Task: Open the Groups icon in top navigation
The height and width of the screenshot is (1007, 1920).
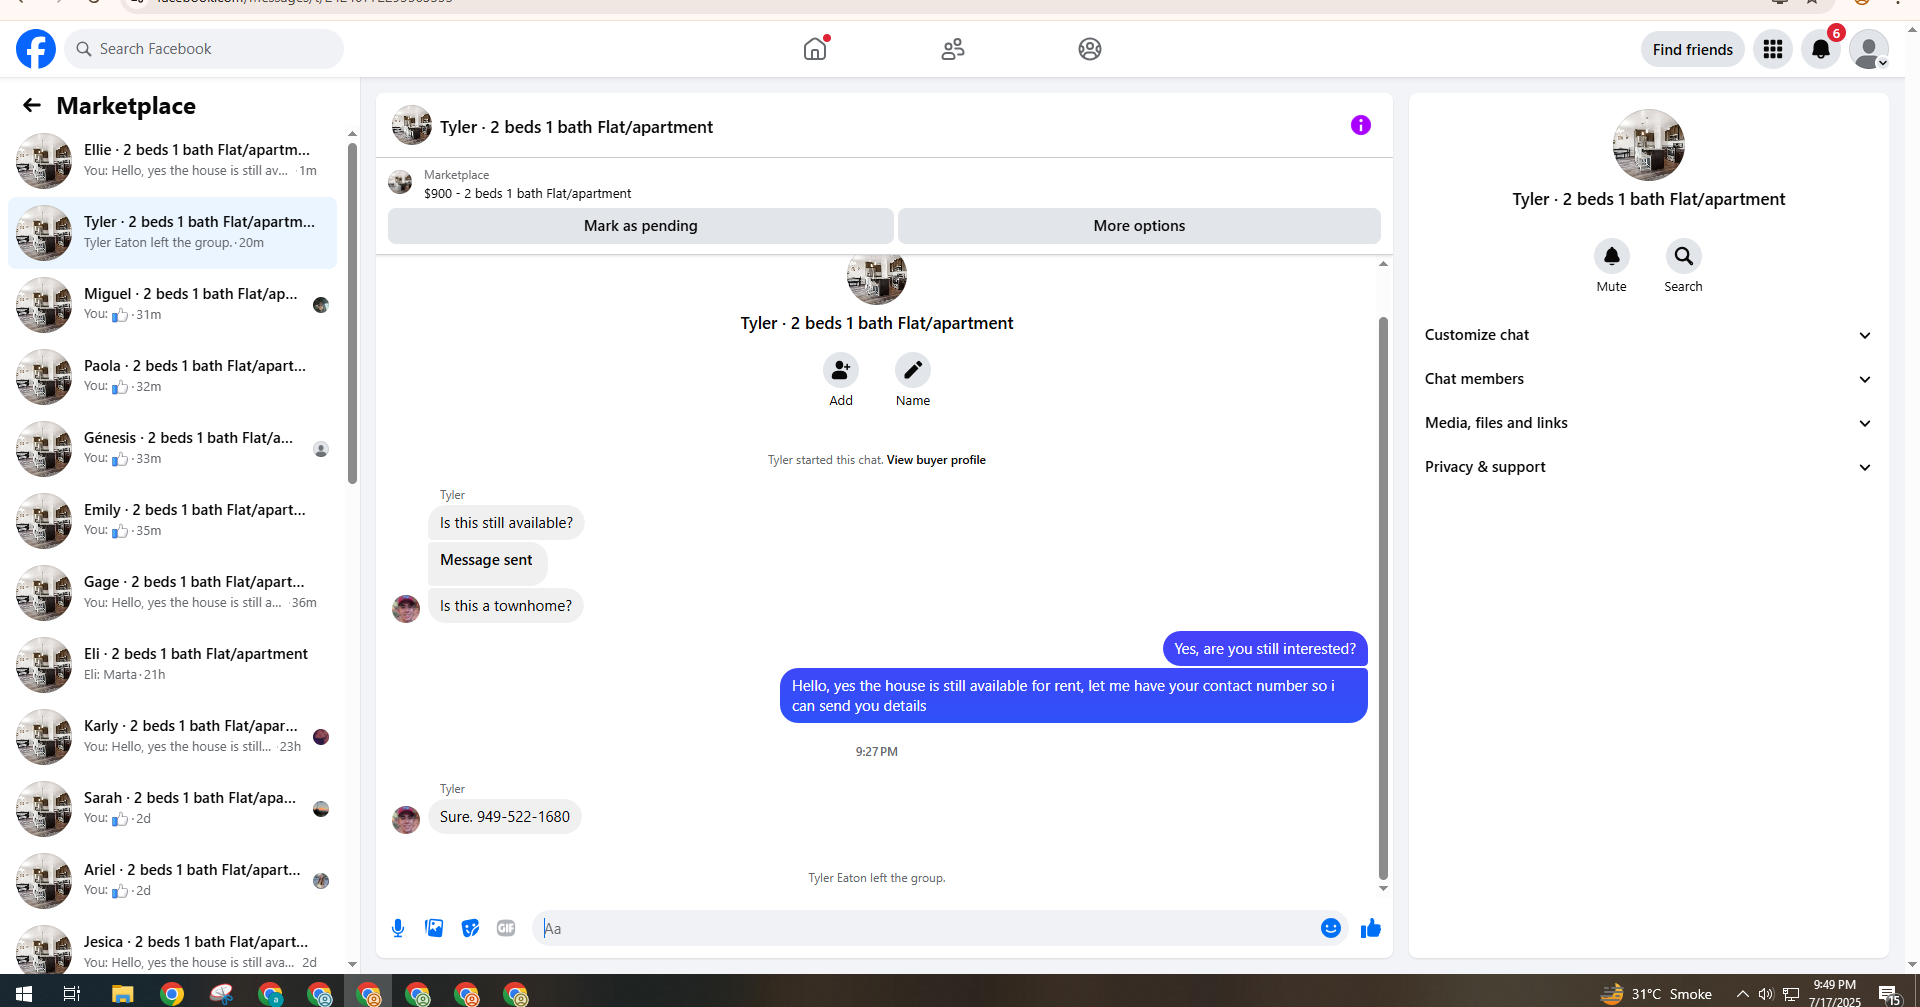Action: (x=1090, y=49)
